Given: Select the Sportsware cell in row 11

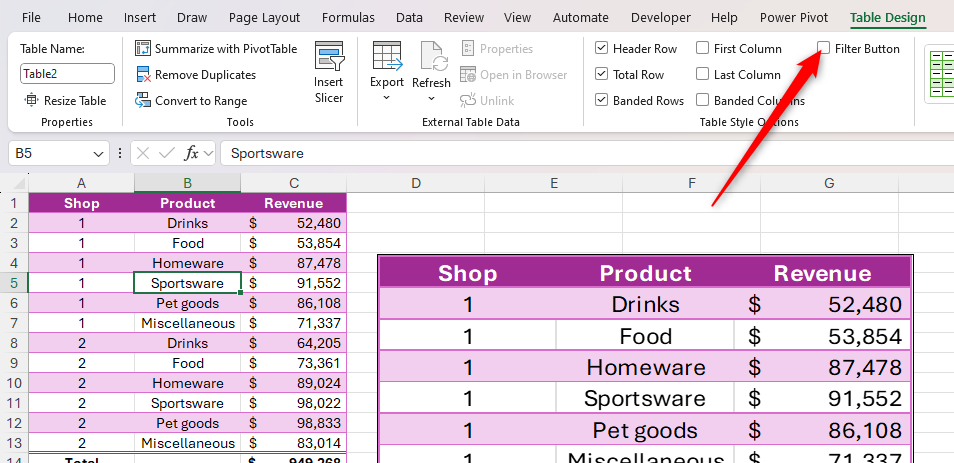Looking at the screenshot, I should click(x=187, y=403).
